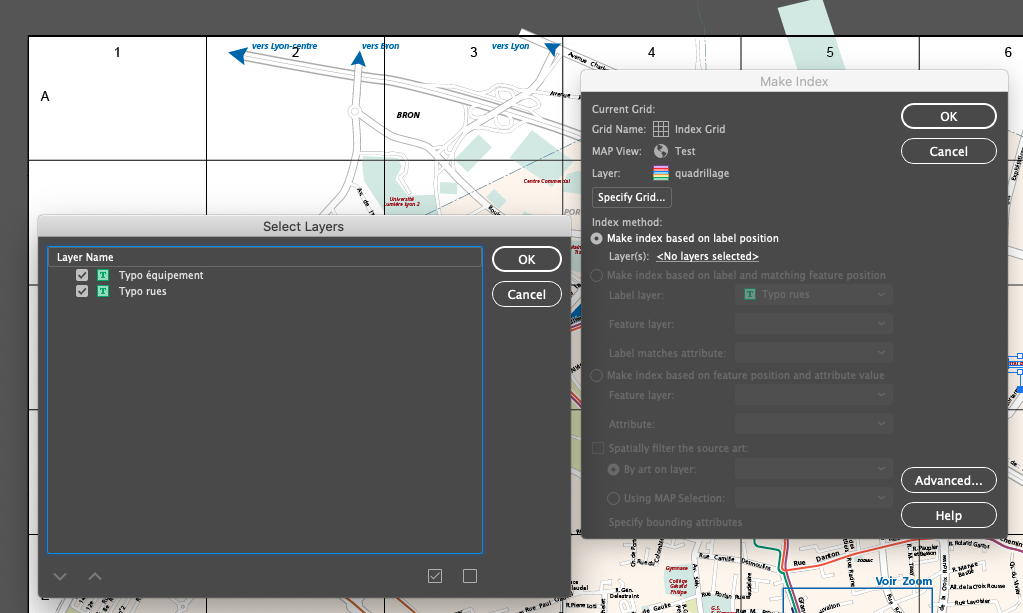This screenshot has height=613, width=1023.
Task: Click the move layer up arrow
Action: coord(95,576)
